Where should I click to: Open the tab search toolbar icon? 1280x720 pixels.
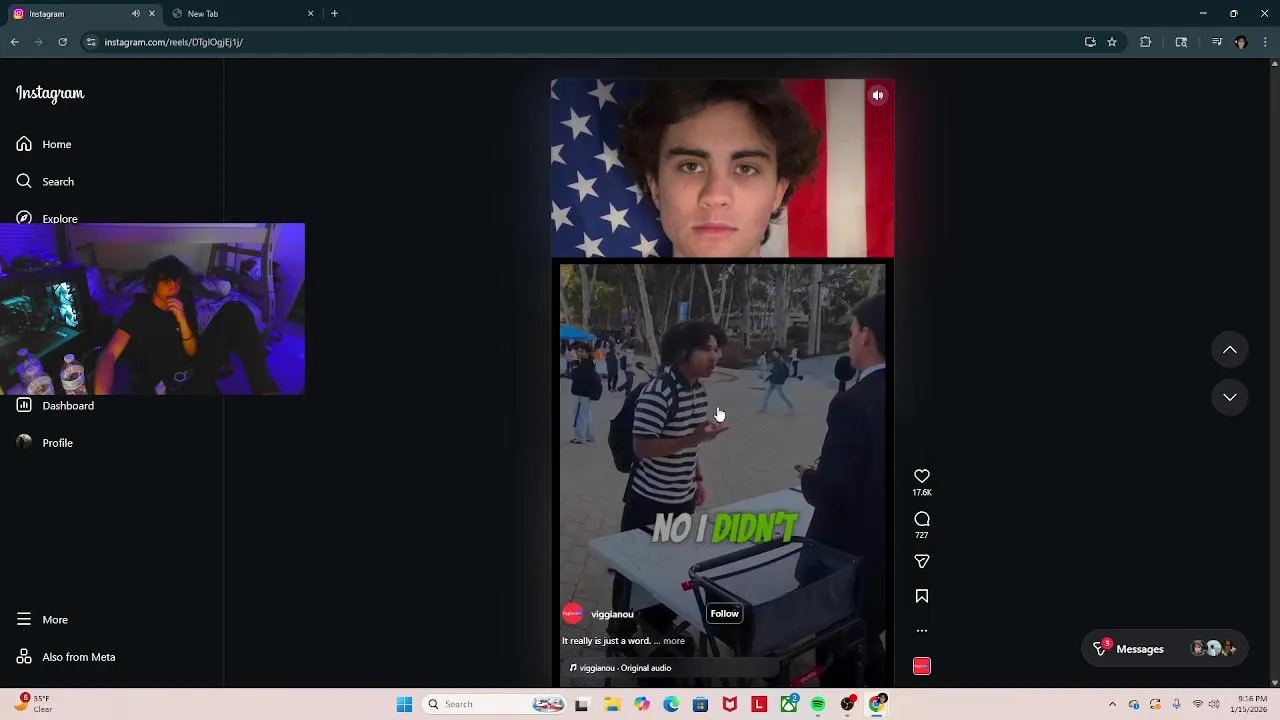[x=1181, y=42]
